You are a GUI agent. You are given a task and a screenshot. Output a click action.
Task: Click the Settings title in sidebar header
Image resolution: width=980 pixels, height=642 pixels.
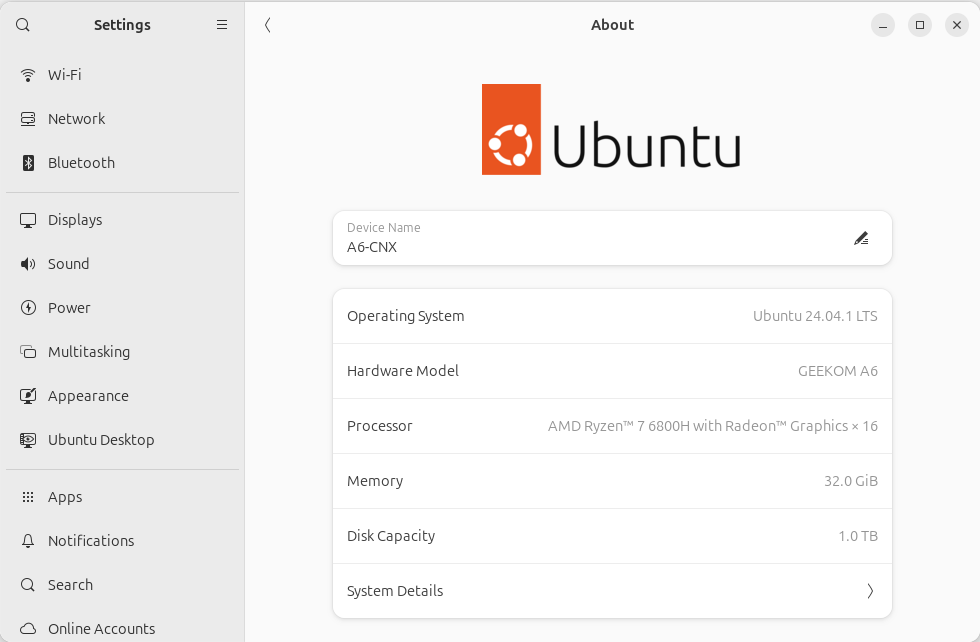122,25
